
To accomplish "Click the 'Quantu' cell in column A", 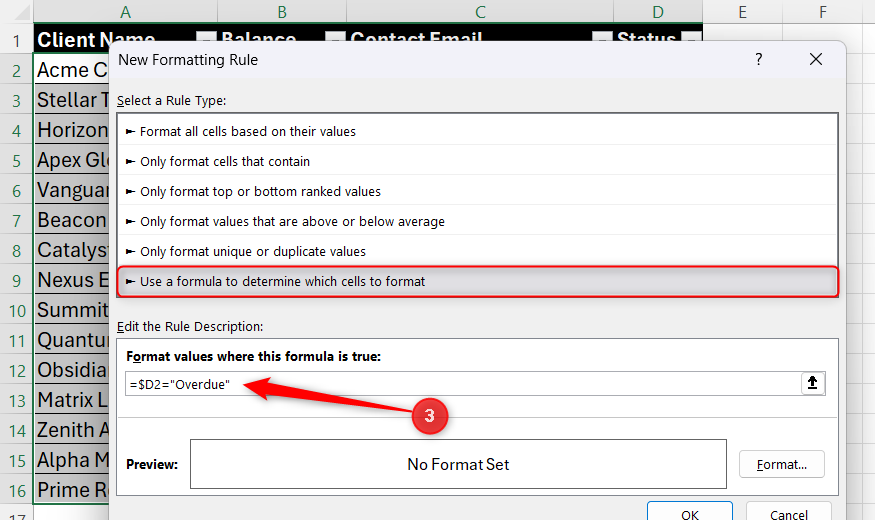I will point(71,340).
